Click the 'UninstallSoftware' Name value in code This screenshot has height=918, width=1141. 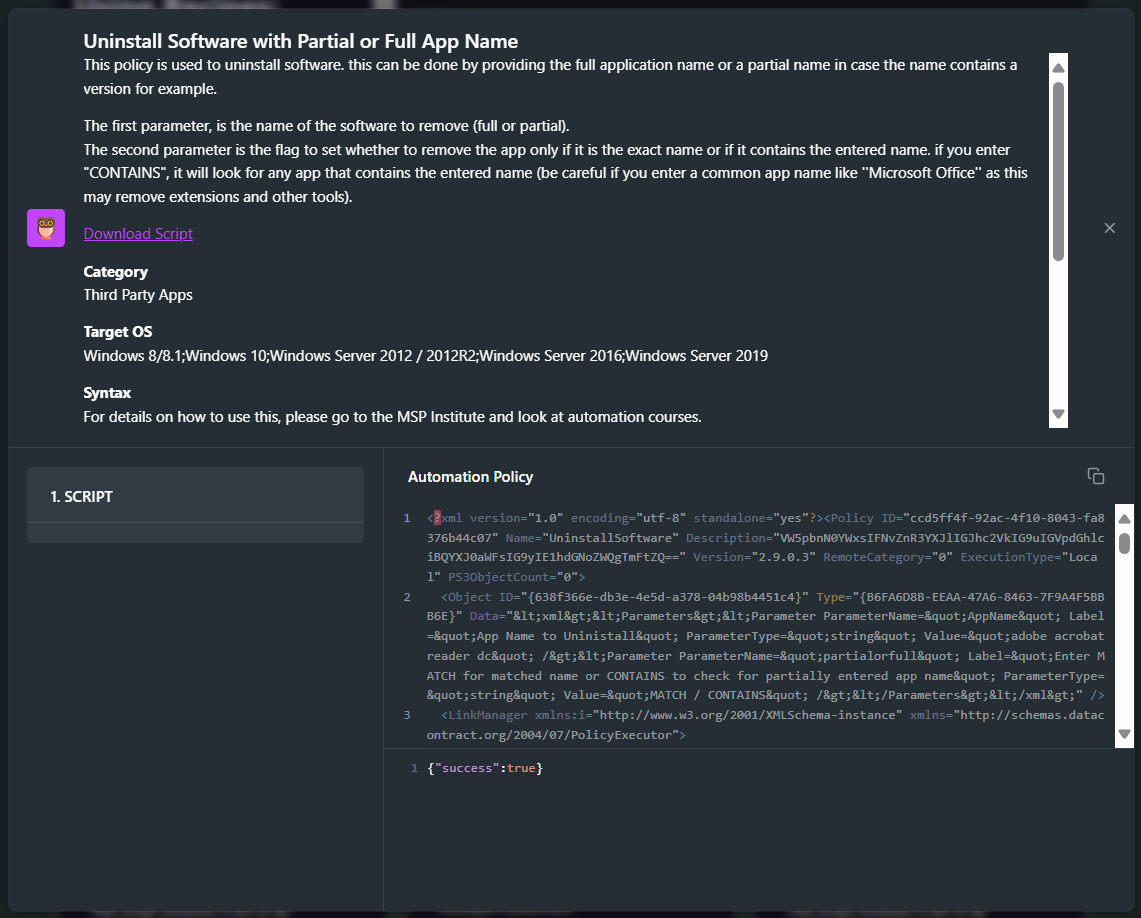tap(610, 538)
